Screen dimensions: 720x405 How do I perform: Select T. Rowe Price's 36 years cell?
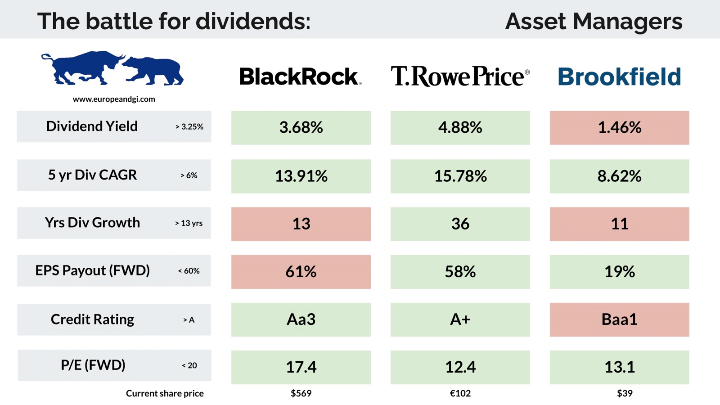[x=460, y=223]
